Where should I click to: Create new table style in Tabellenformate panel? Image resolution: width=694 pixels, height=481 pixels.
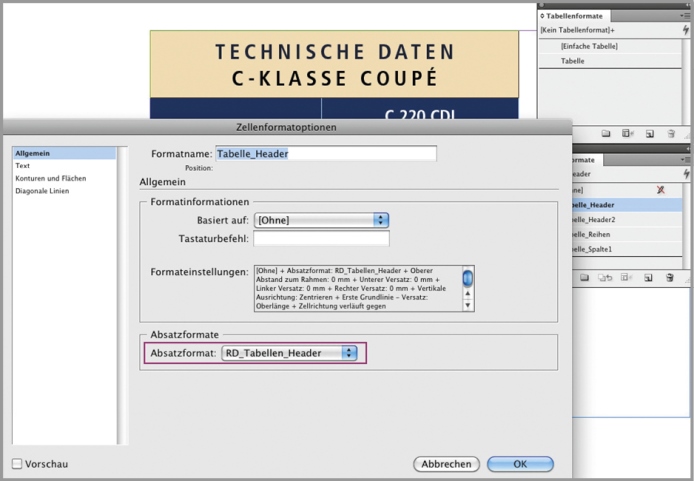pyautogui.click(x=650, y=134)
